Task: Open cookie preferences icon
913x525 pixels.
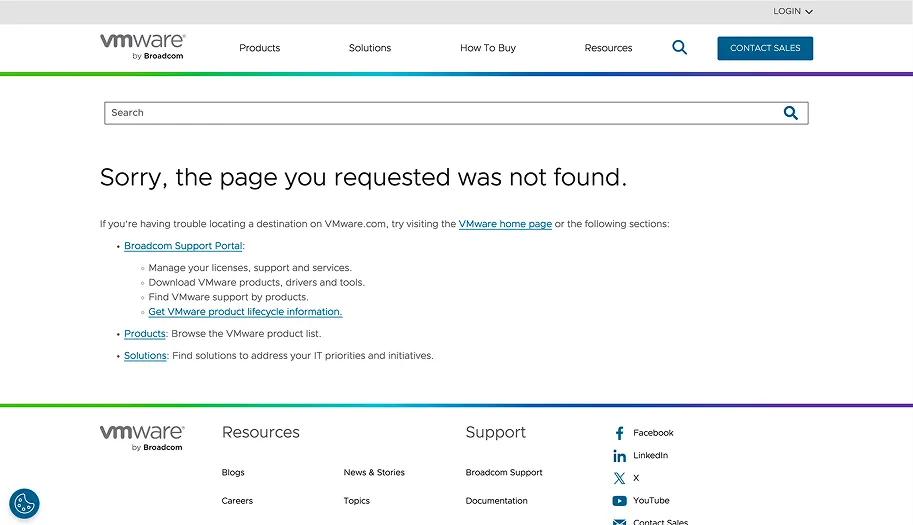Action: tap(24, 503)
